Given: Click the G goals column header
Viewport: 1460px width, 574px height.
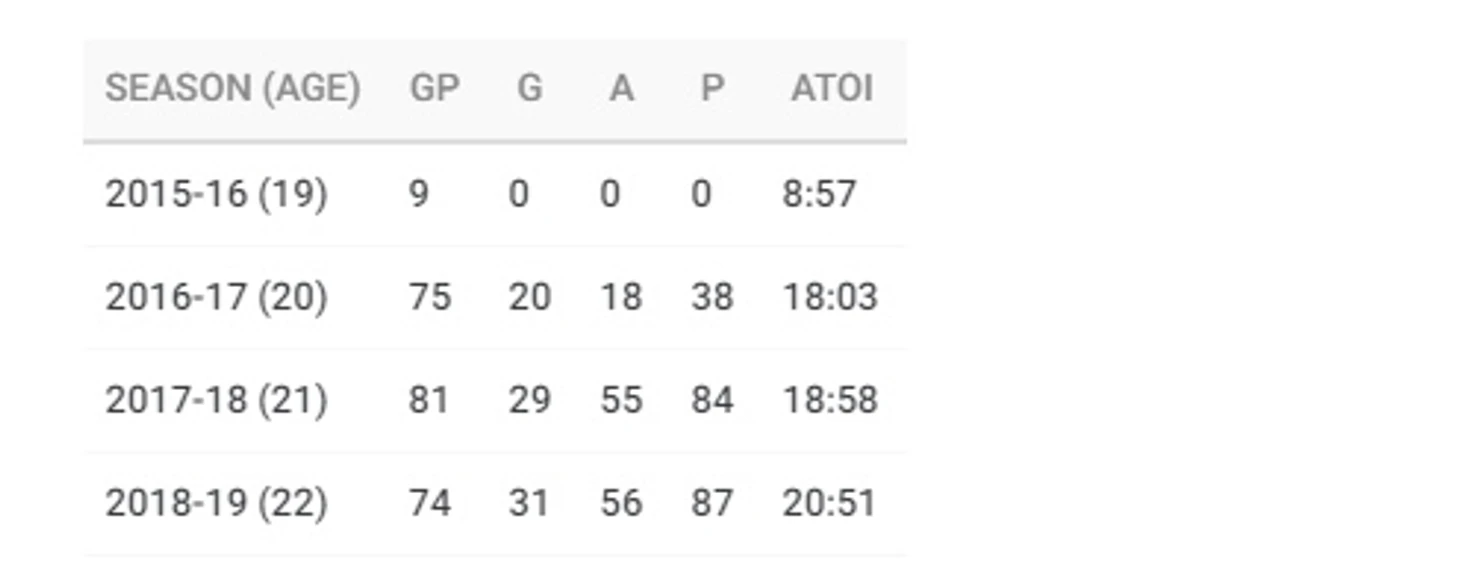Looking at the screenshot, I should pos(529,89).
